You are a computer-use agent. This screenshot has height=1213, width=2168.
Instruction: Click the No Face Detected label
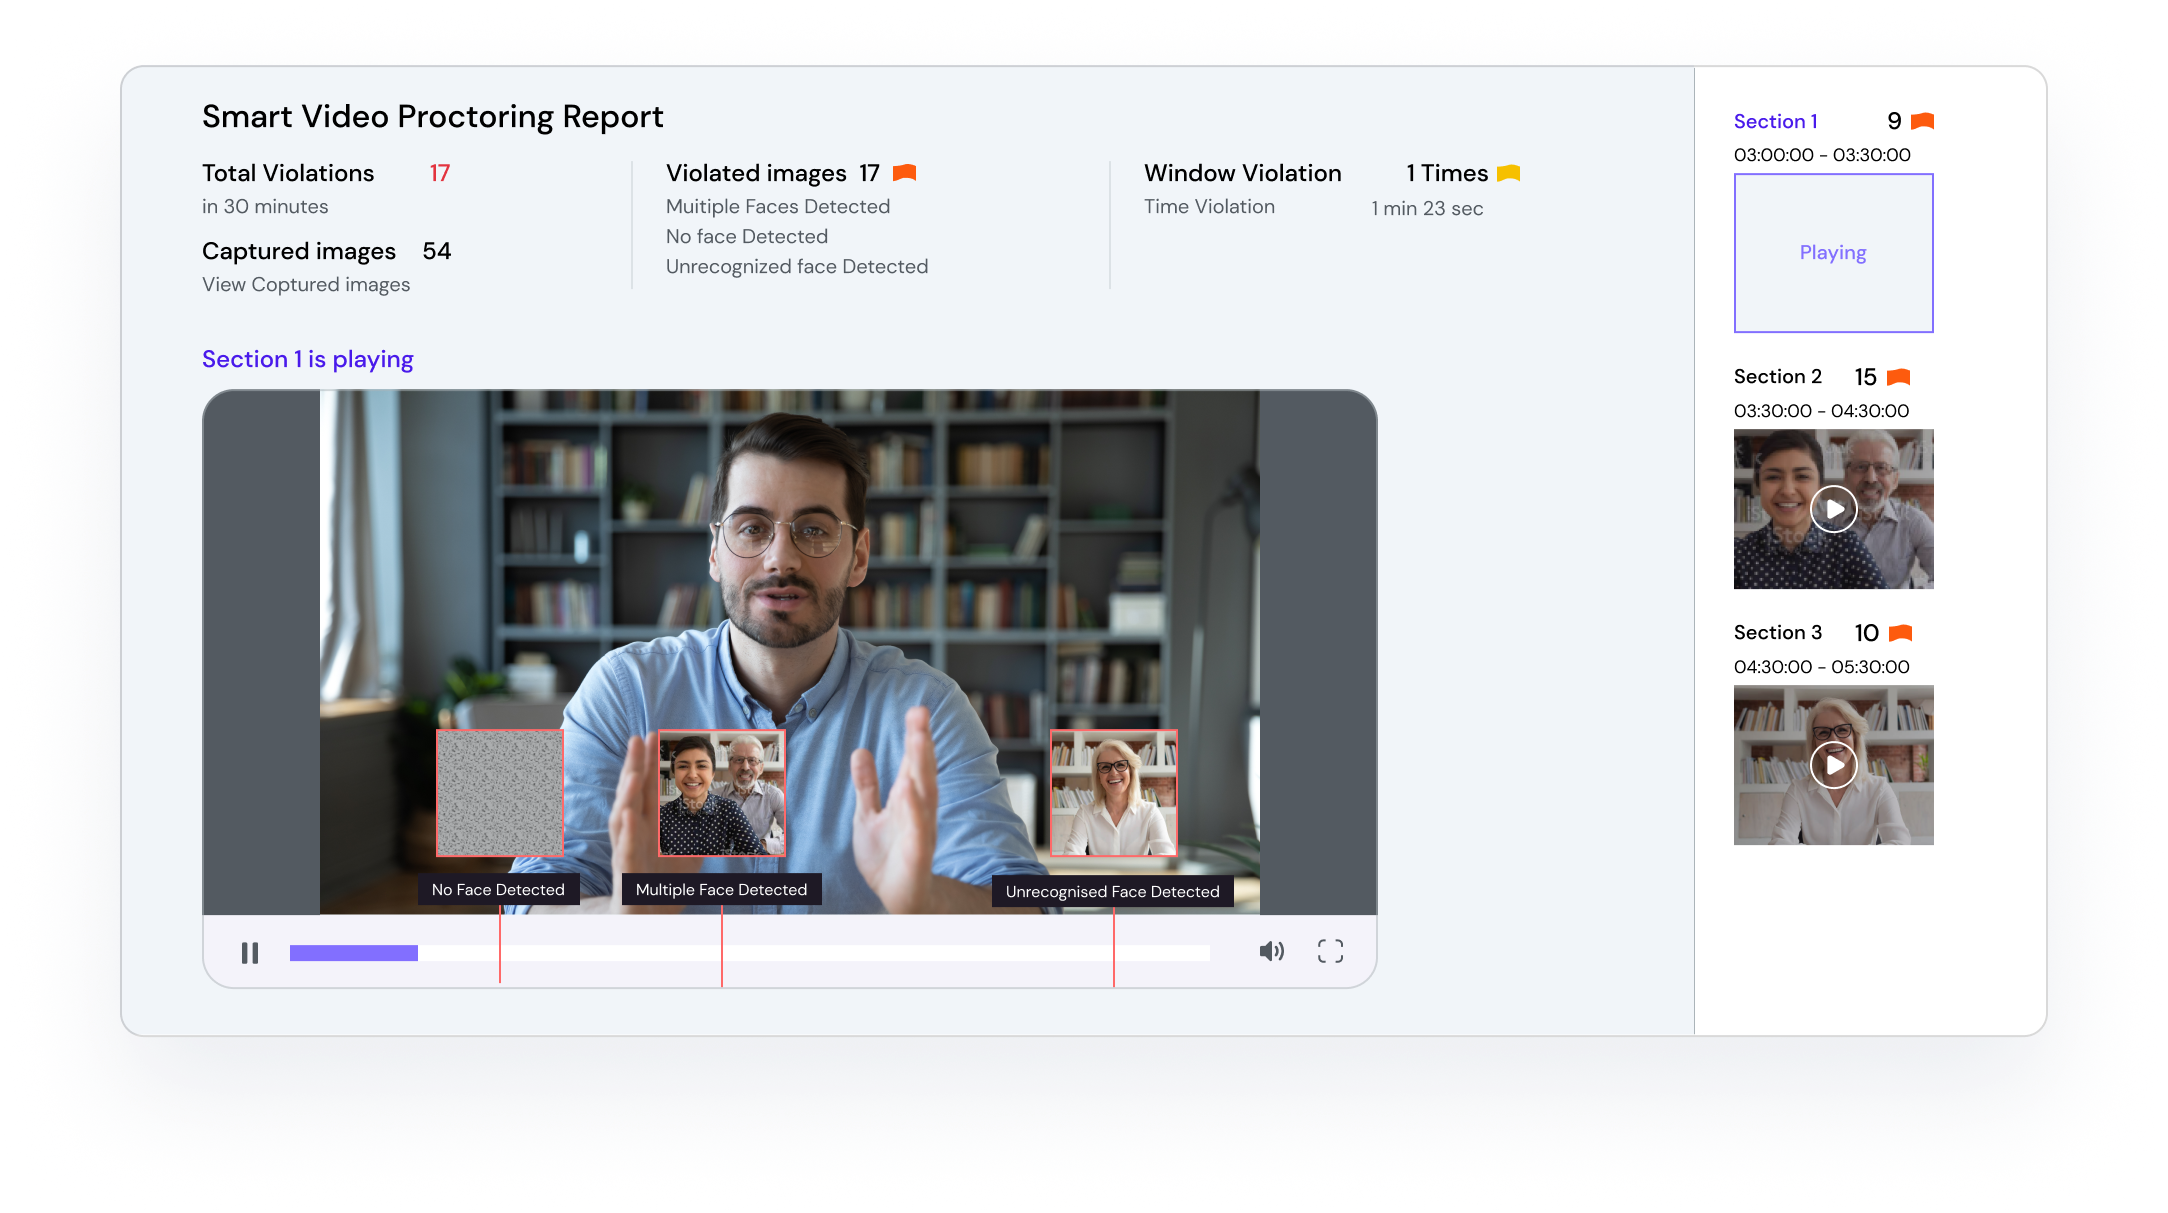497,889
